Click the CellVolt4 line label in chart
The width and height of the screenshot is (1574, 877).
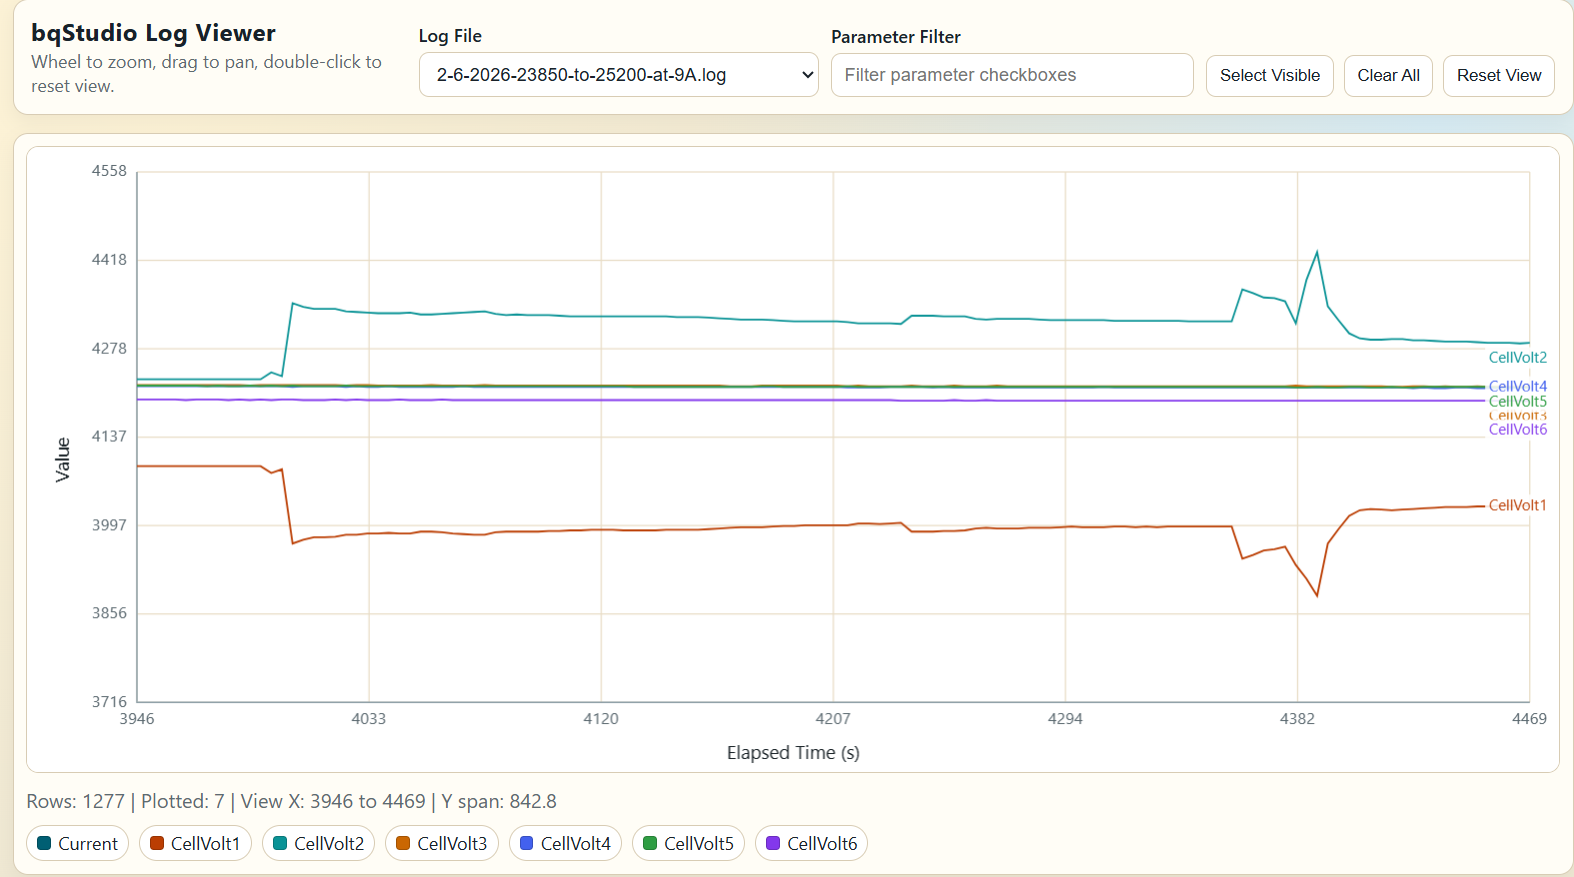coord(1517,386)
